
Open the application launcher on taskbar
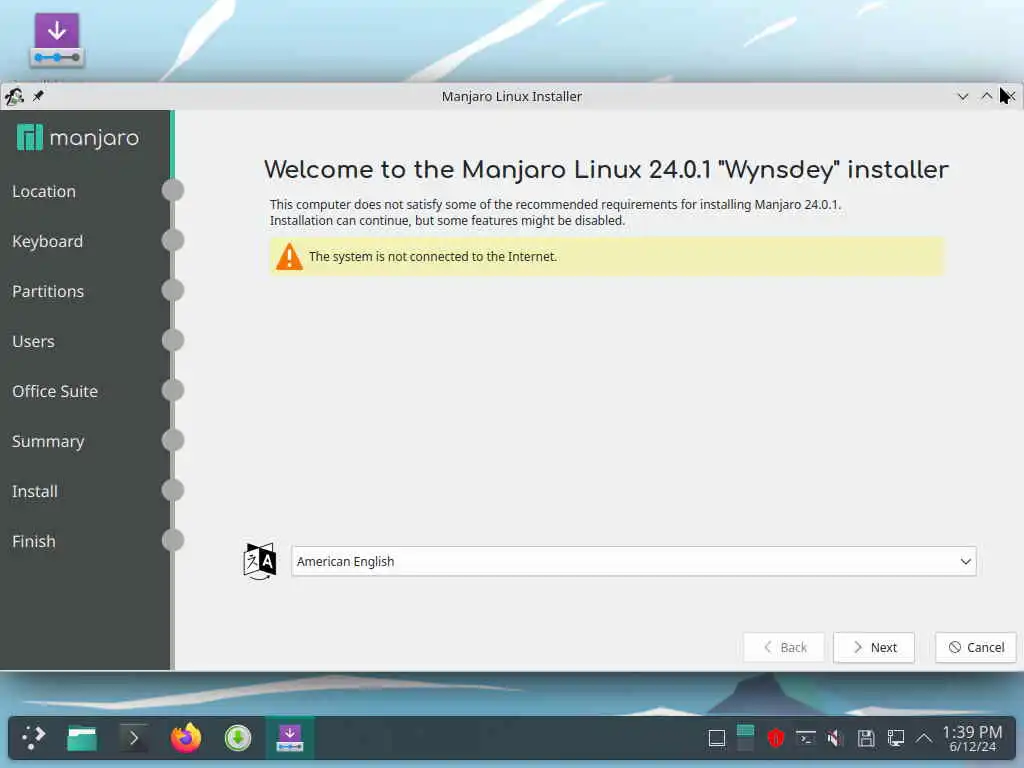coord(34,738)
